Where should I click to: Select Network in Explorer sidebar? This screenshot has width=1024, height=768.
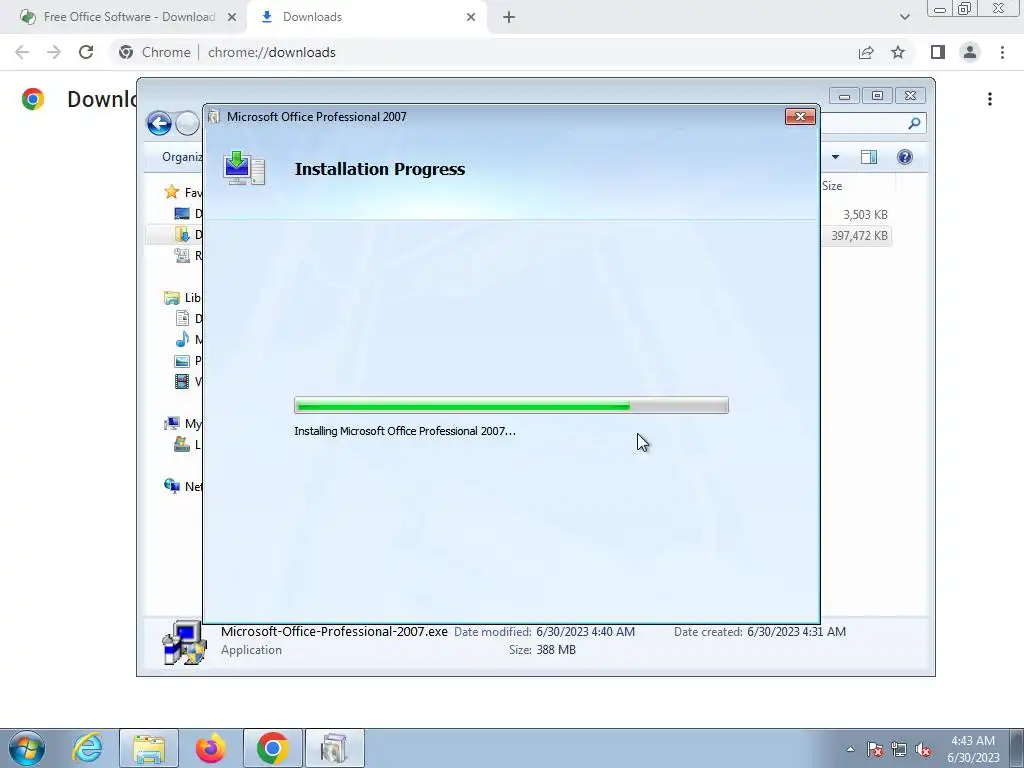[x=183, y=487]
